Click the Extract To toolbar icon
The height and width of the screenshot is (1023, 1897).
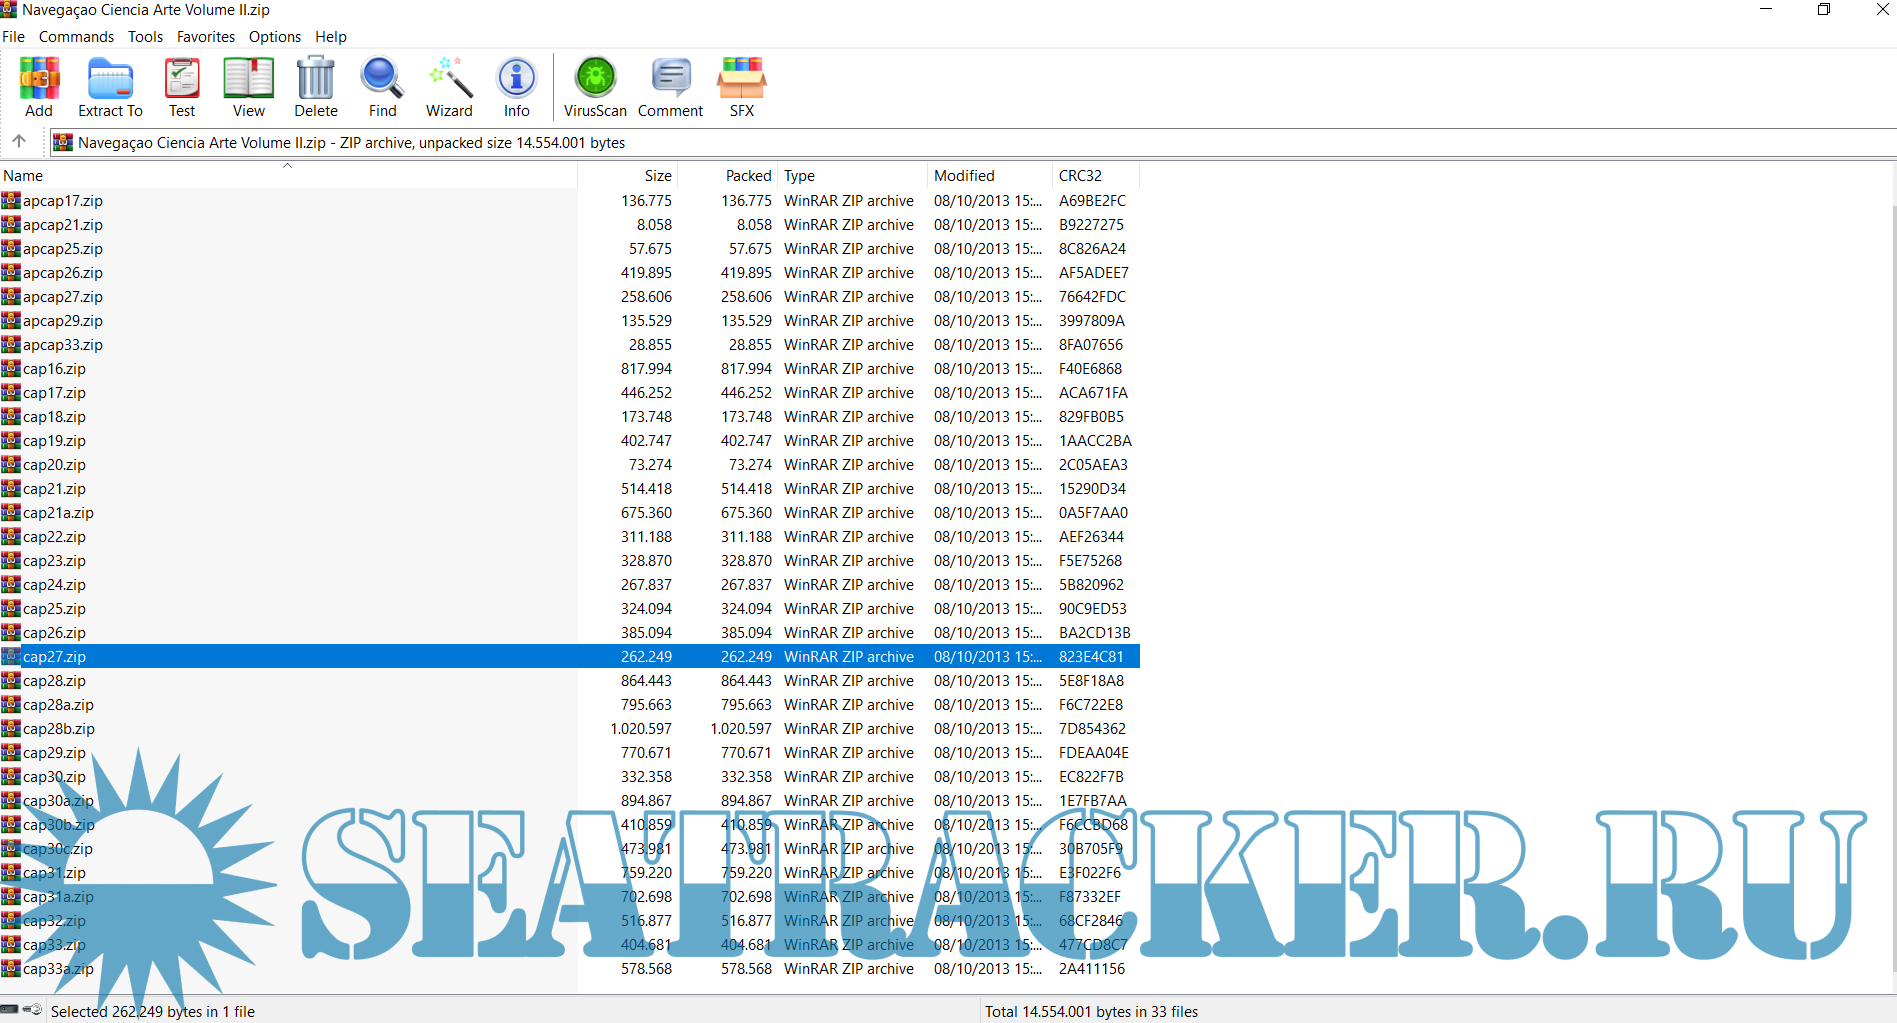(110, 87)
